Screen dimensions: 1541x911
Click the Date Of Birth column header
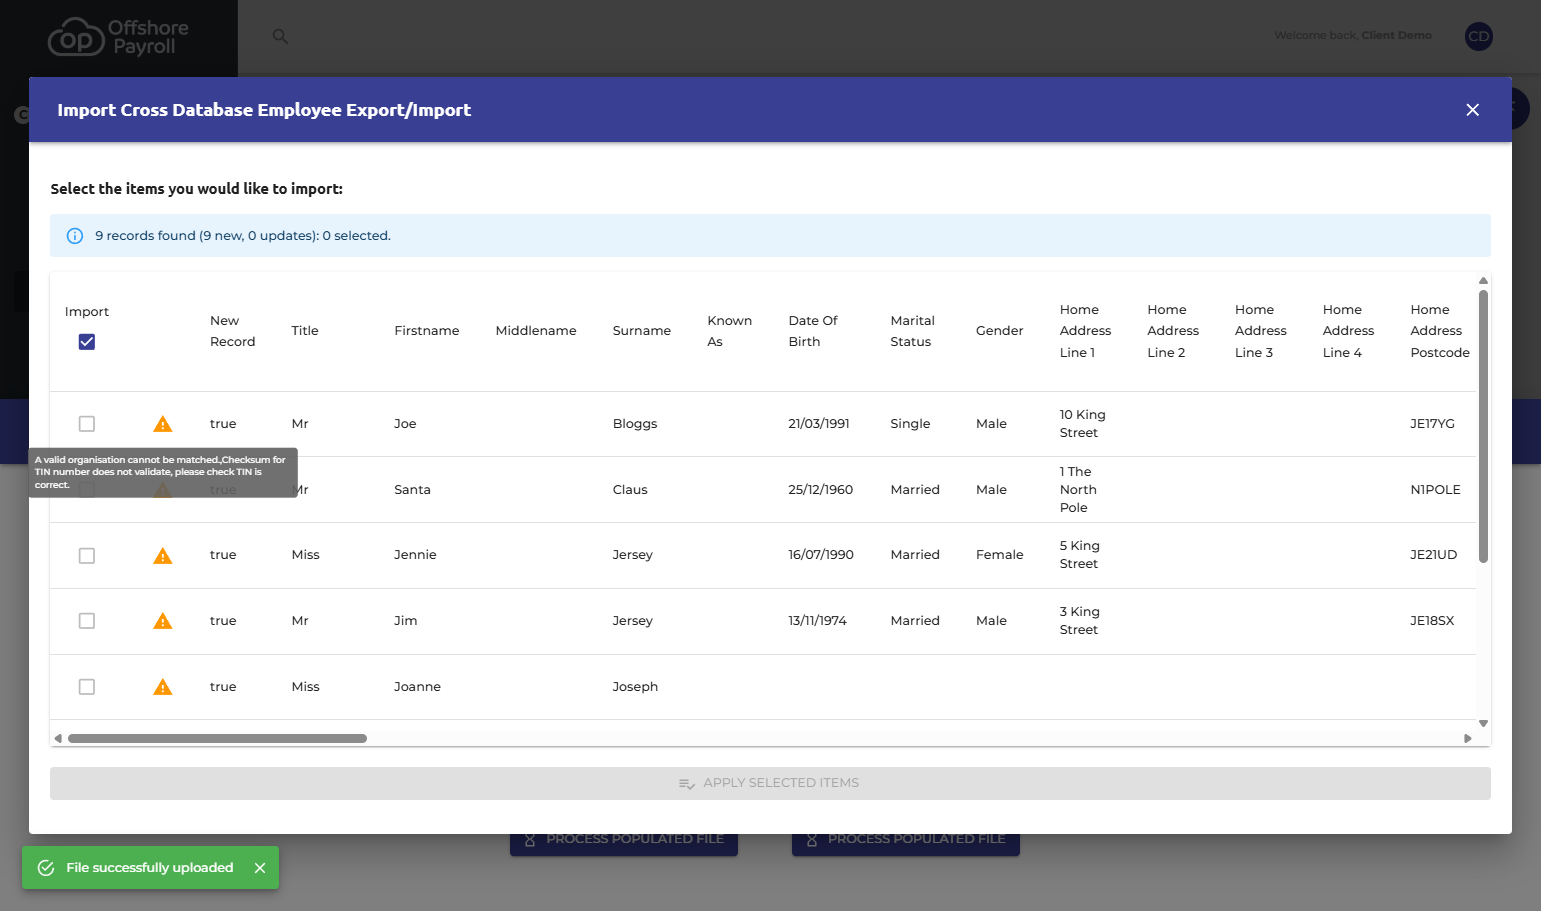pos(813,331)
